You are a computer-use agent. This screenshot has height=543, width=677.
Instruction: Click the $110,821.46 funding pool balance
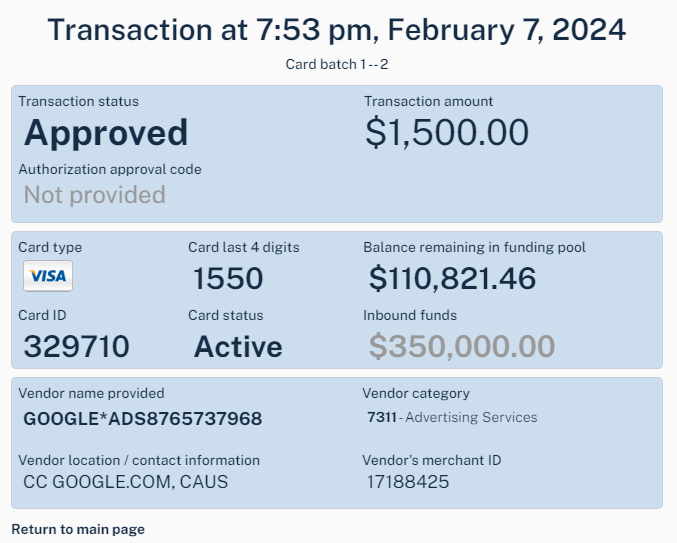[452, 278]
